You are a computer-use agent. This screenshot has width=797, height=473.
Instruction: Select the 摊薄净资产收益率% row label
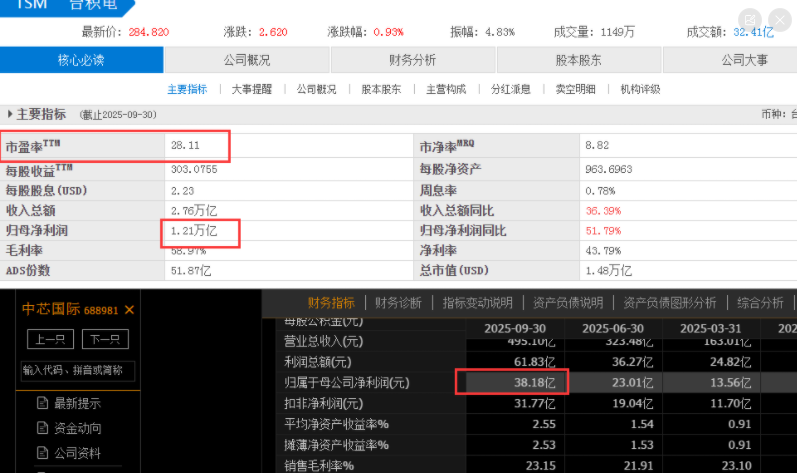[336, 445]
